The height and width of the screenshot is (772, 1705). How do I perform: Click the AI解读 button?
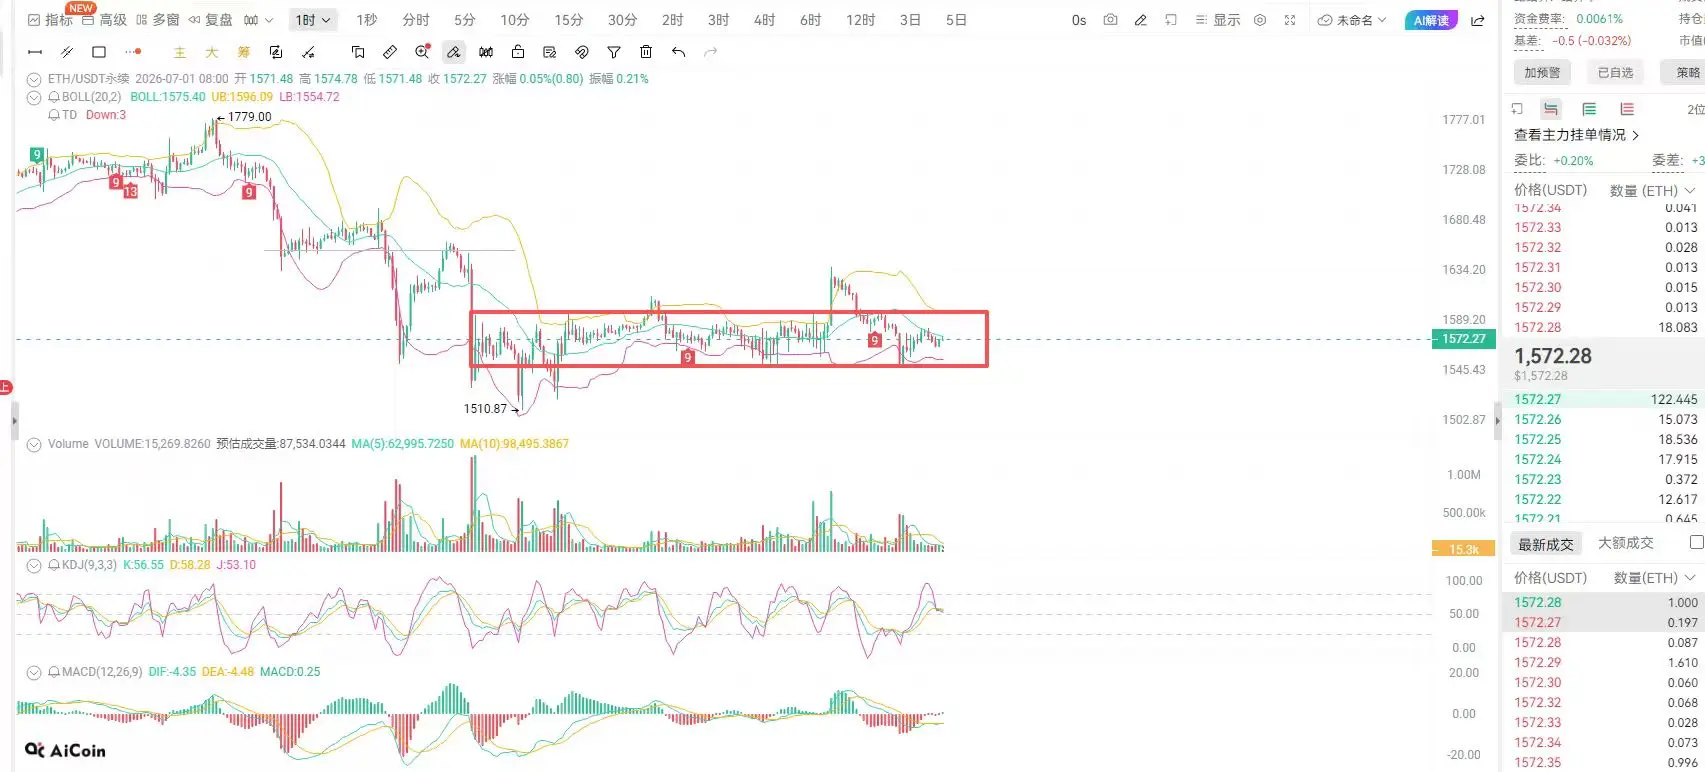[1431, 20]
